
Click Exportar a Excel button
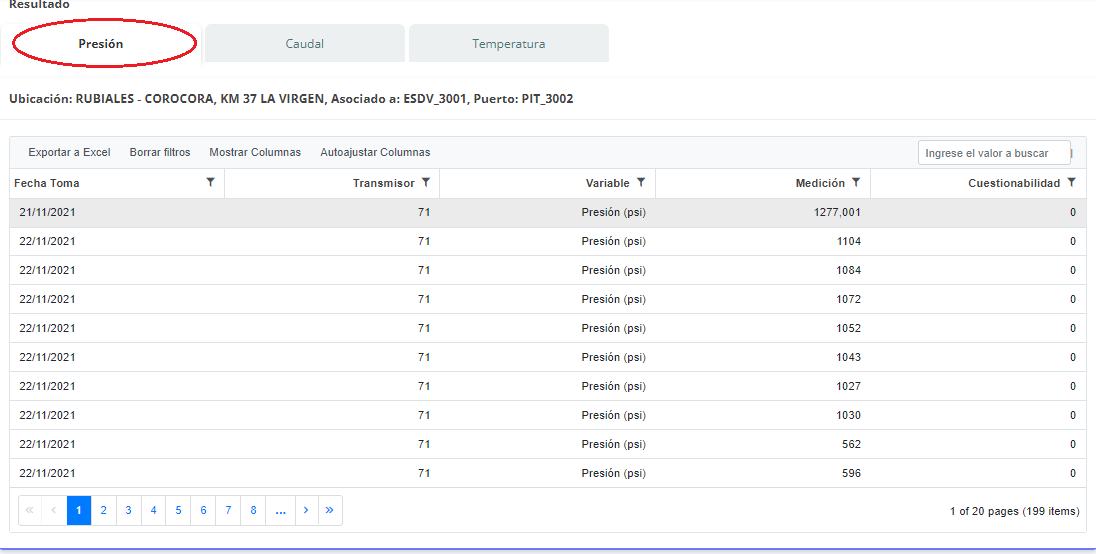tap(69, 152)
